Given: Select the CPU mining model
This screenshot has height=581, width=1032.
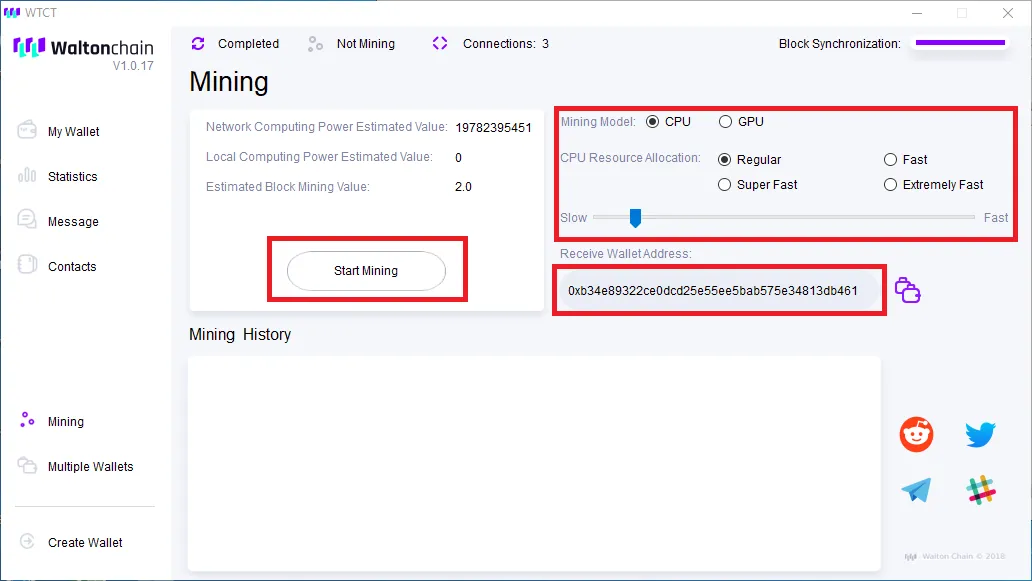Looking at the screenshot, I should [652, 122].
